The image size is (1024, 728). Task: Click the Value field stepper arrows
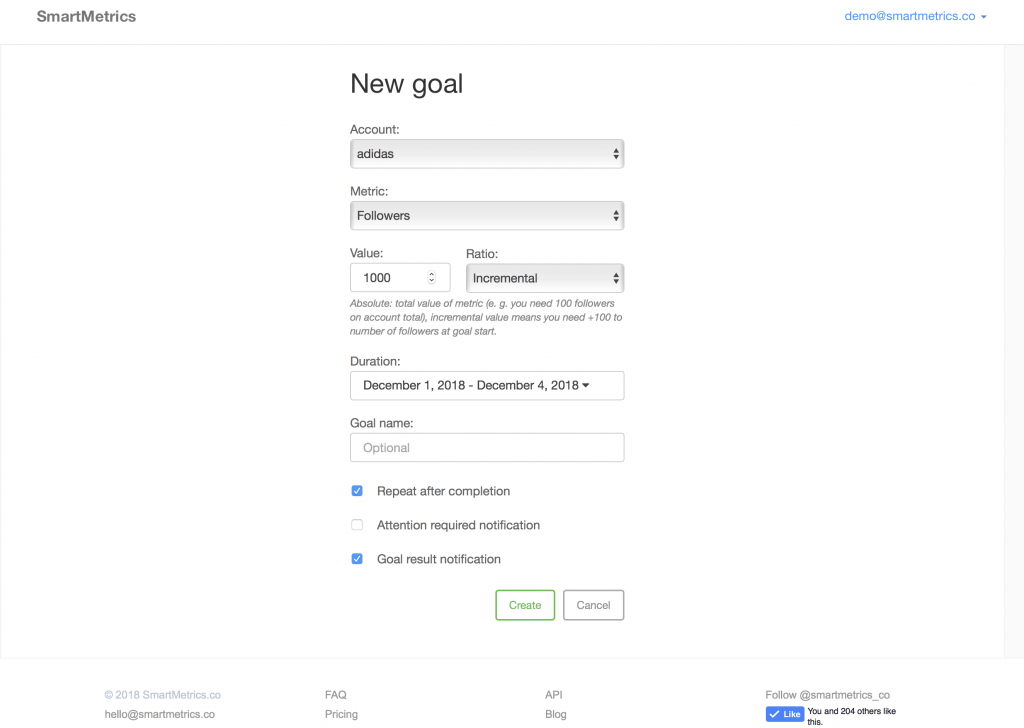pyautogui.click(x=432, y=277)
